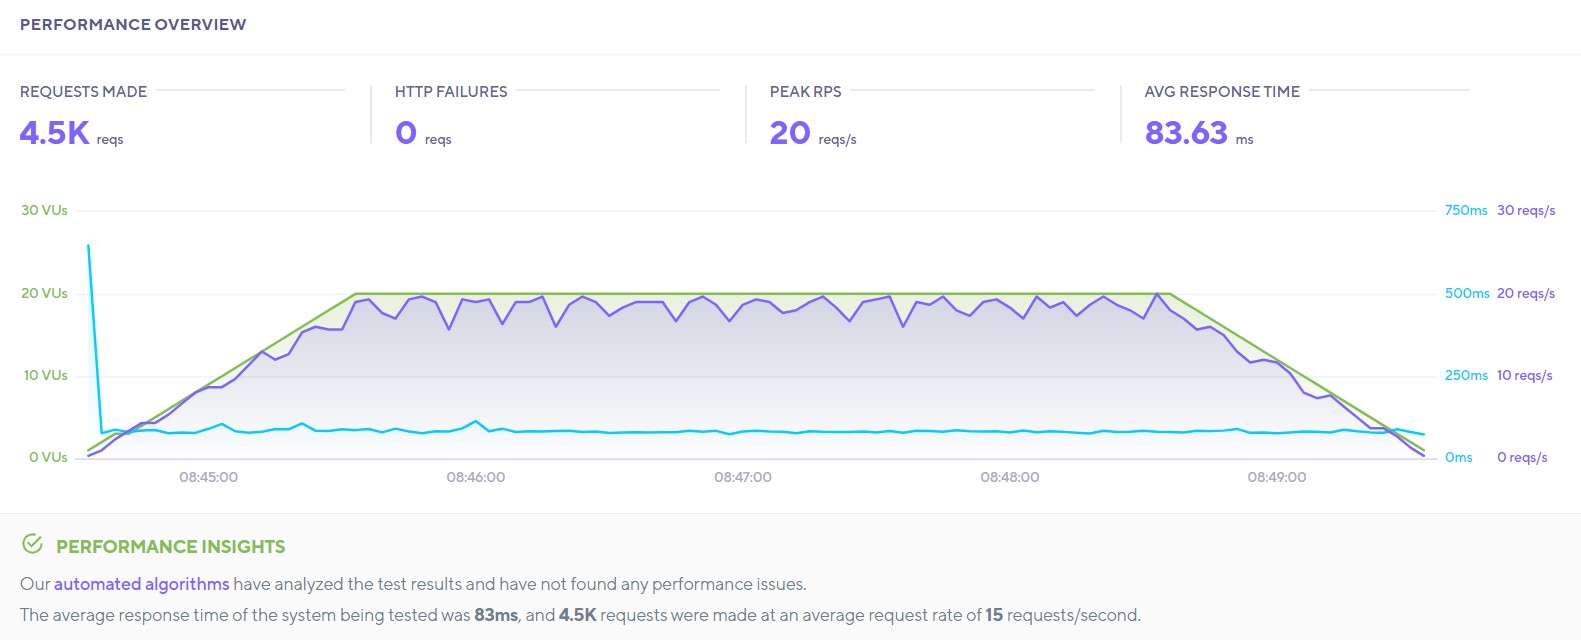The width and height of the screenshot is (1581, 640).
Task: Select the 4.5K Requests Made value
Action: 55,133
